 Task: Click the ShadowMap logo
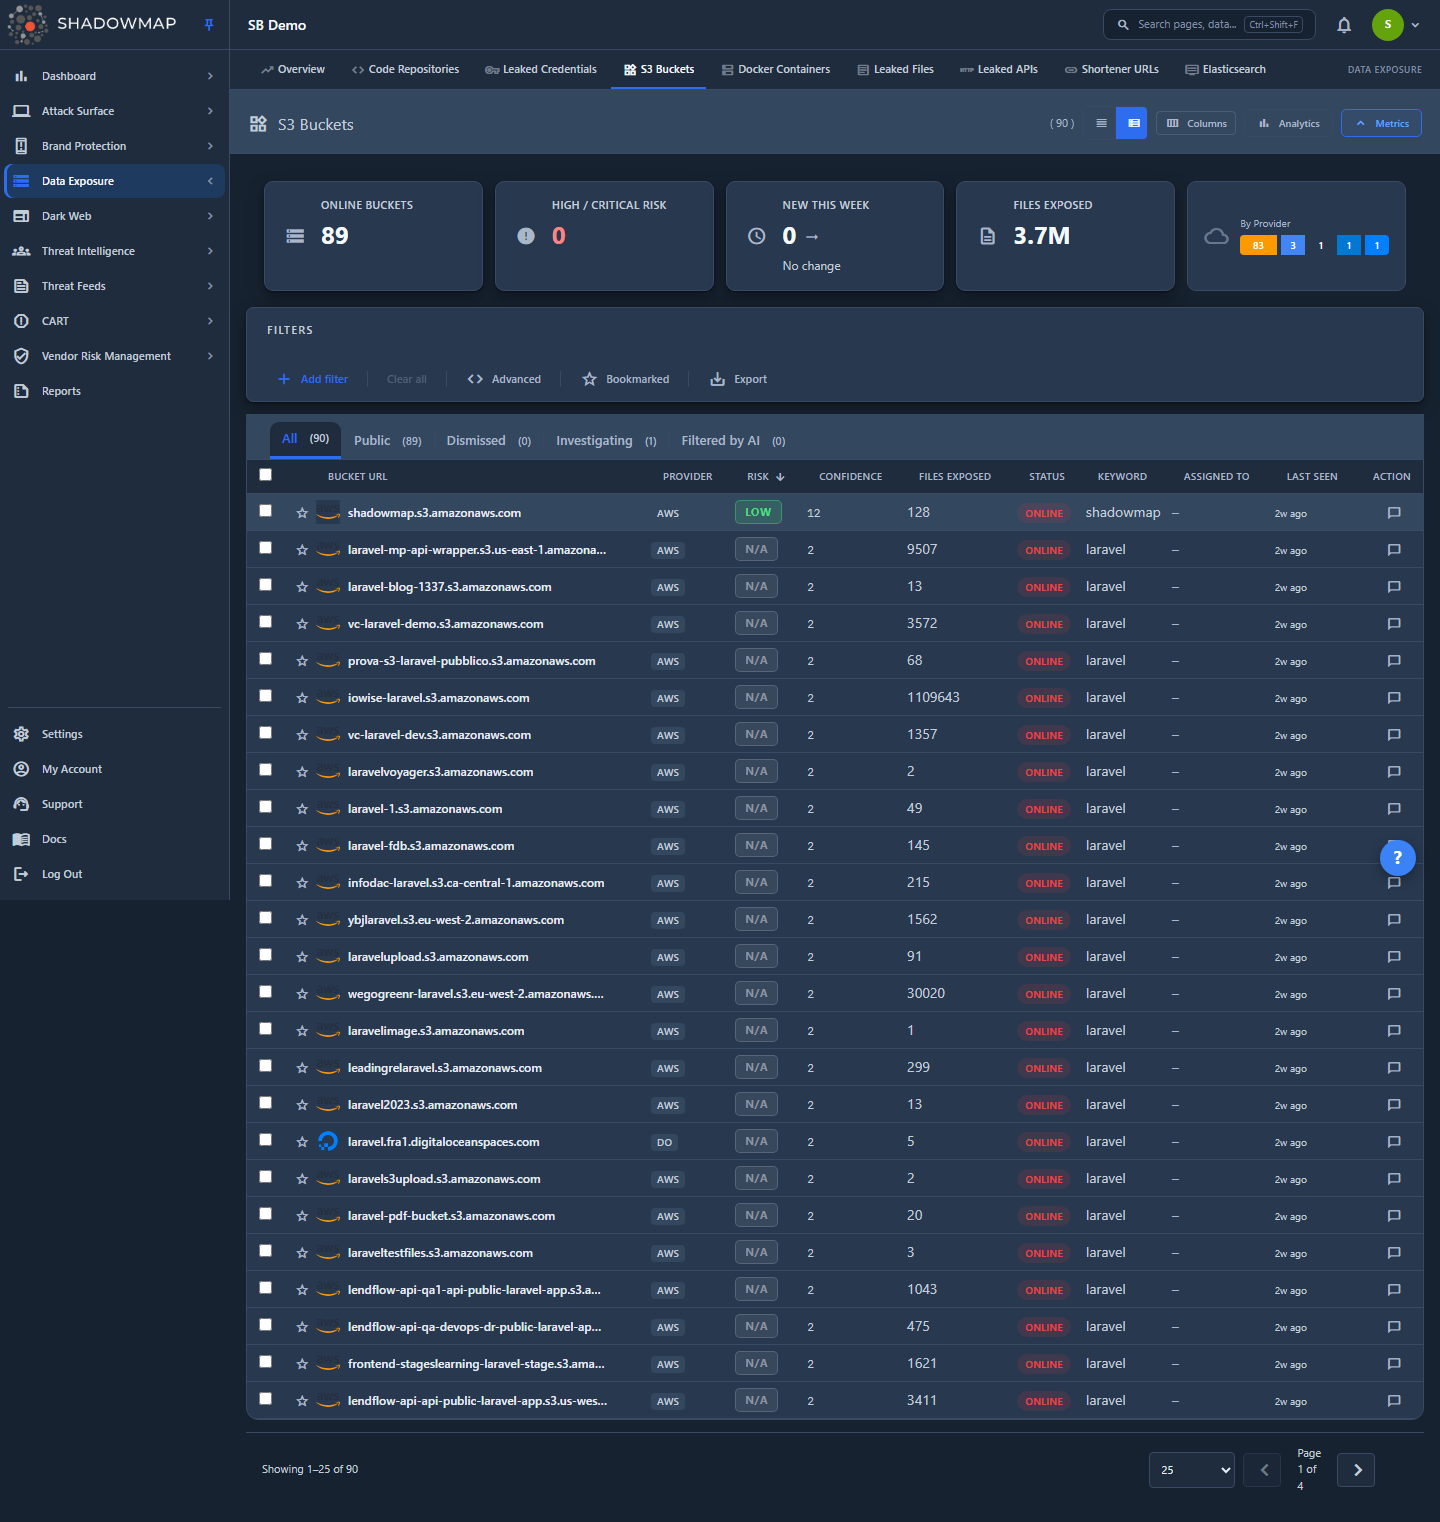[93, 24]
